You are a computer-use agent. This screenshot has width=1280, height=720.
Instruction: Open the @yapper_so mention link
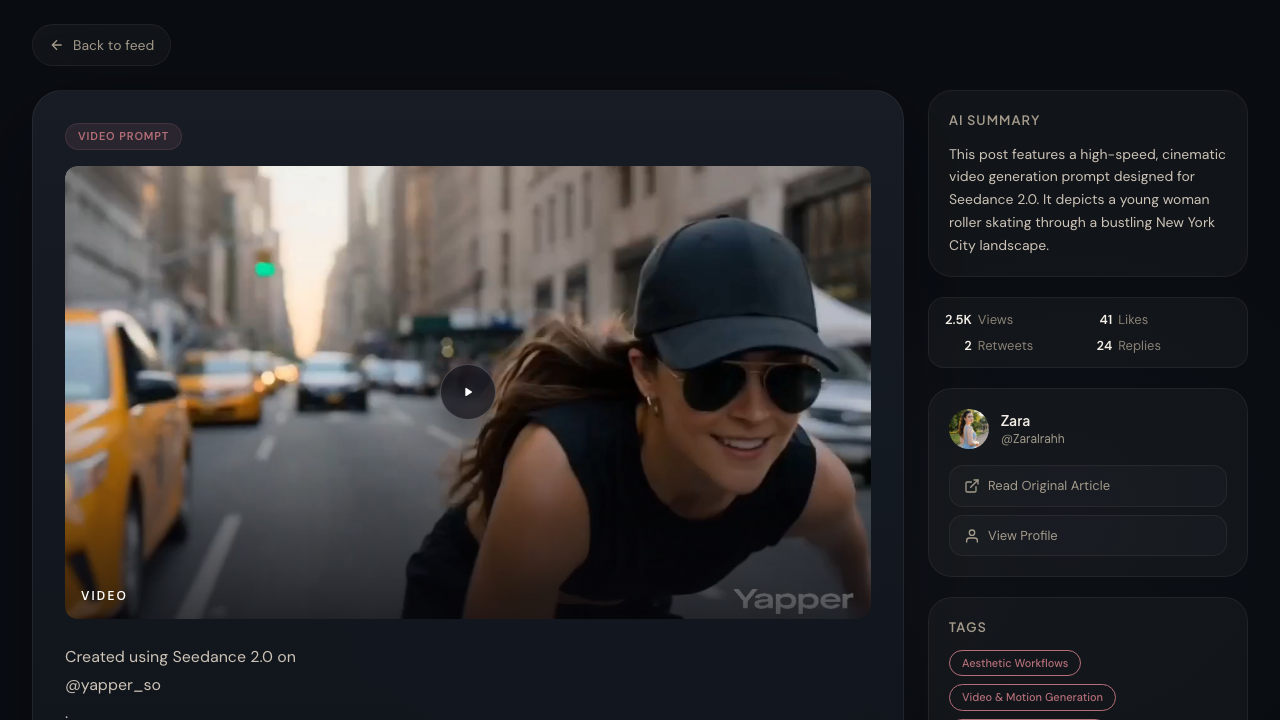pyautogui.click(x=113, y=685)
